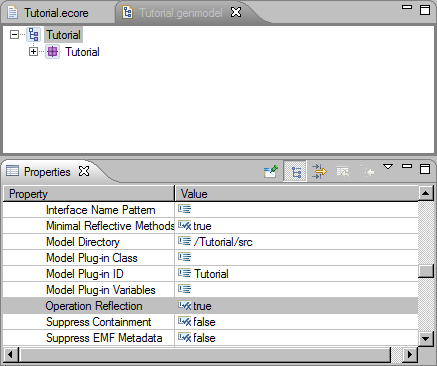Select the Model Plug-in Variables property
This screenshot has height=366, width=437.
[x=101, y=290]
